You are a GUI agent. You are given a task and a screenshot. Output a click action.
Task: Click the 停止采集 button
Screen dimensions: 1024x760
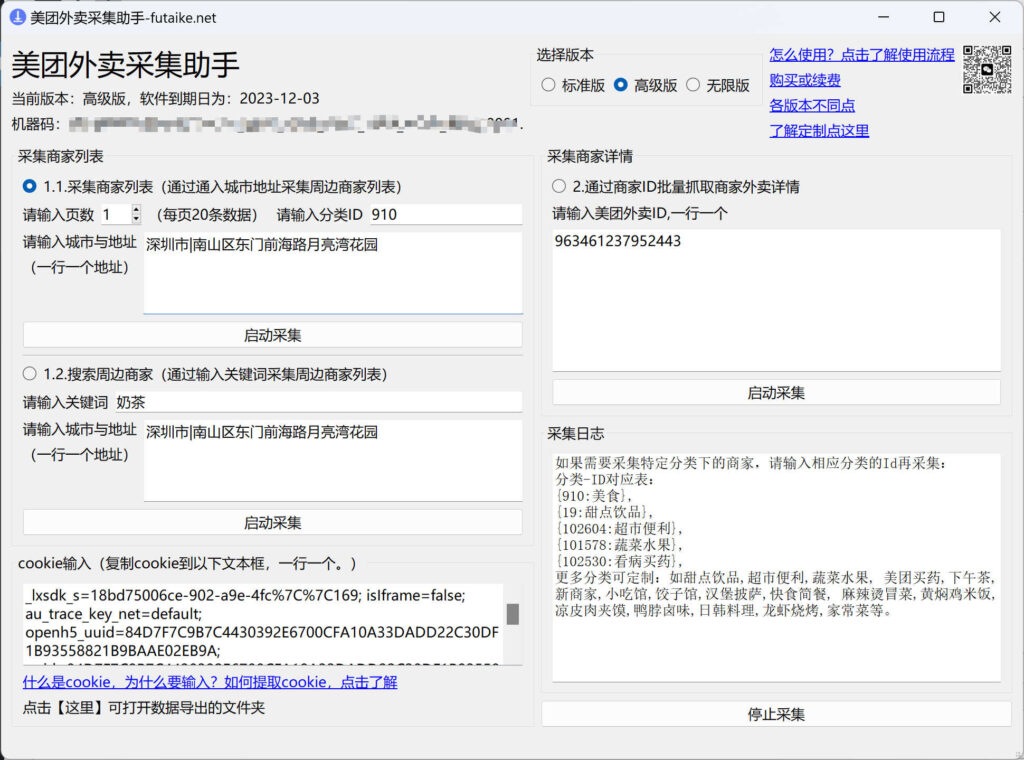776,714
